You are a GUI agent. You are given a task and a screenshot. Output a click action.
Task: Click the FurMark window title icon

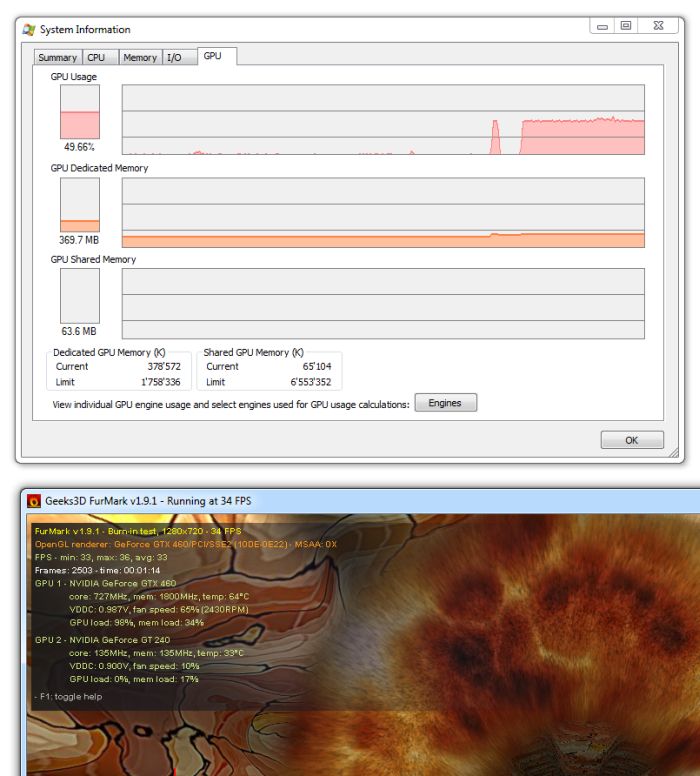(34, 501)
